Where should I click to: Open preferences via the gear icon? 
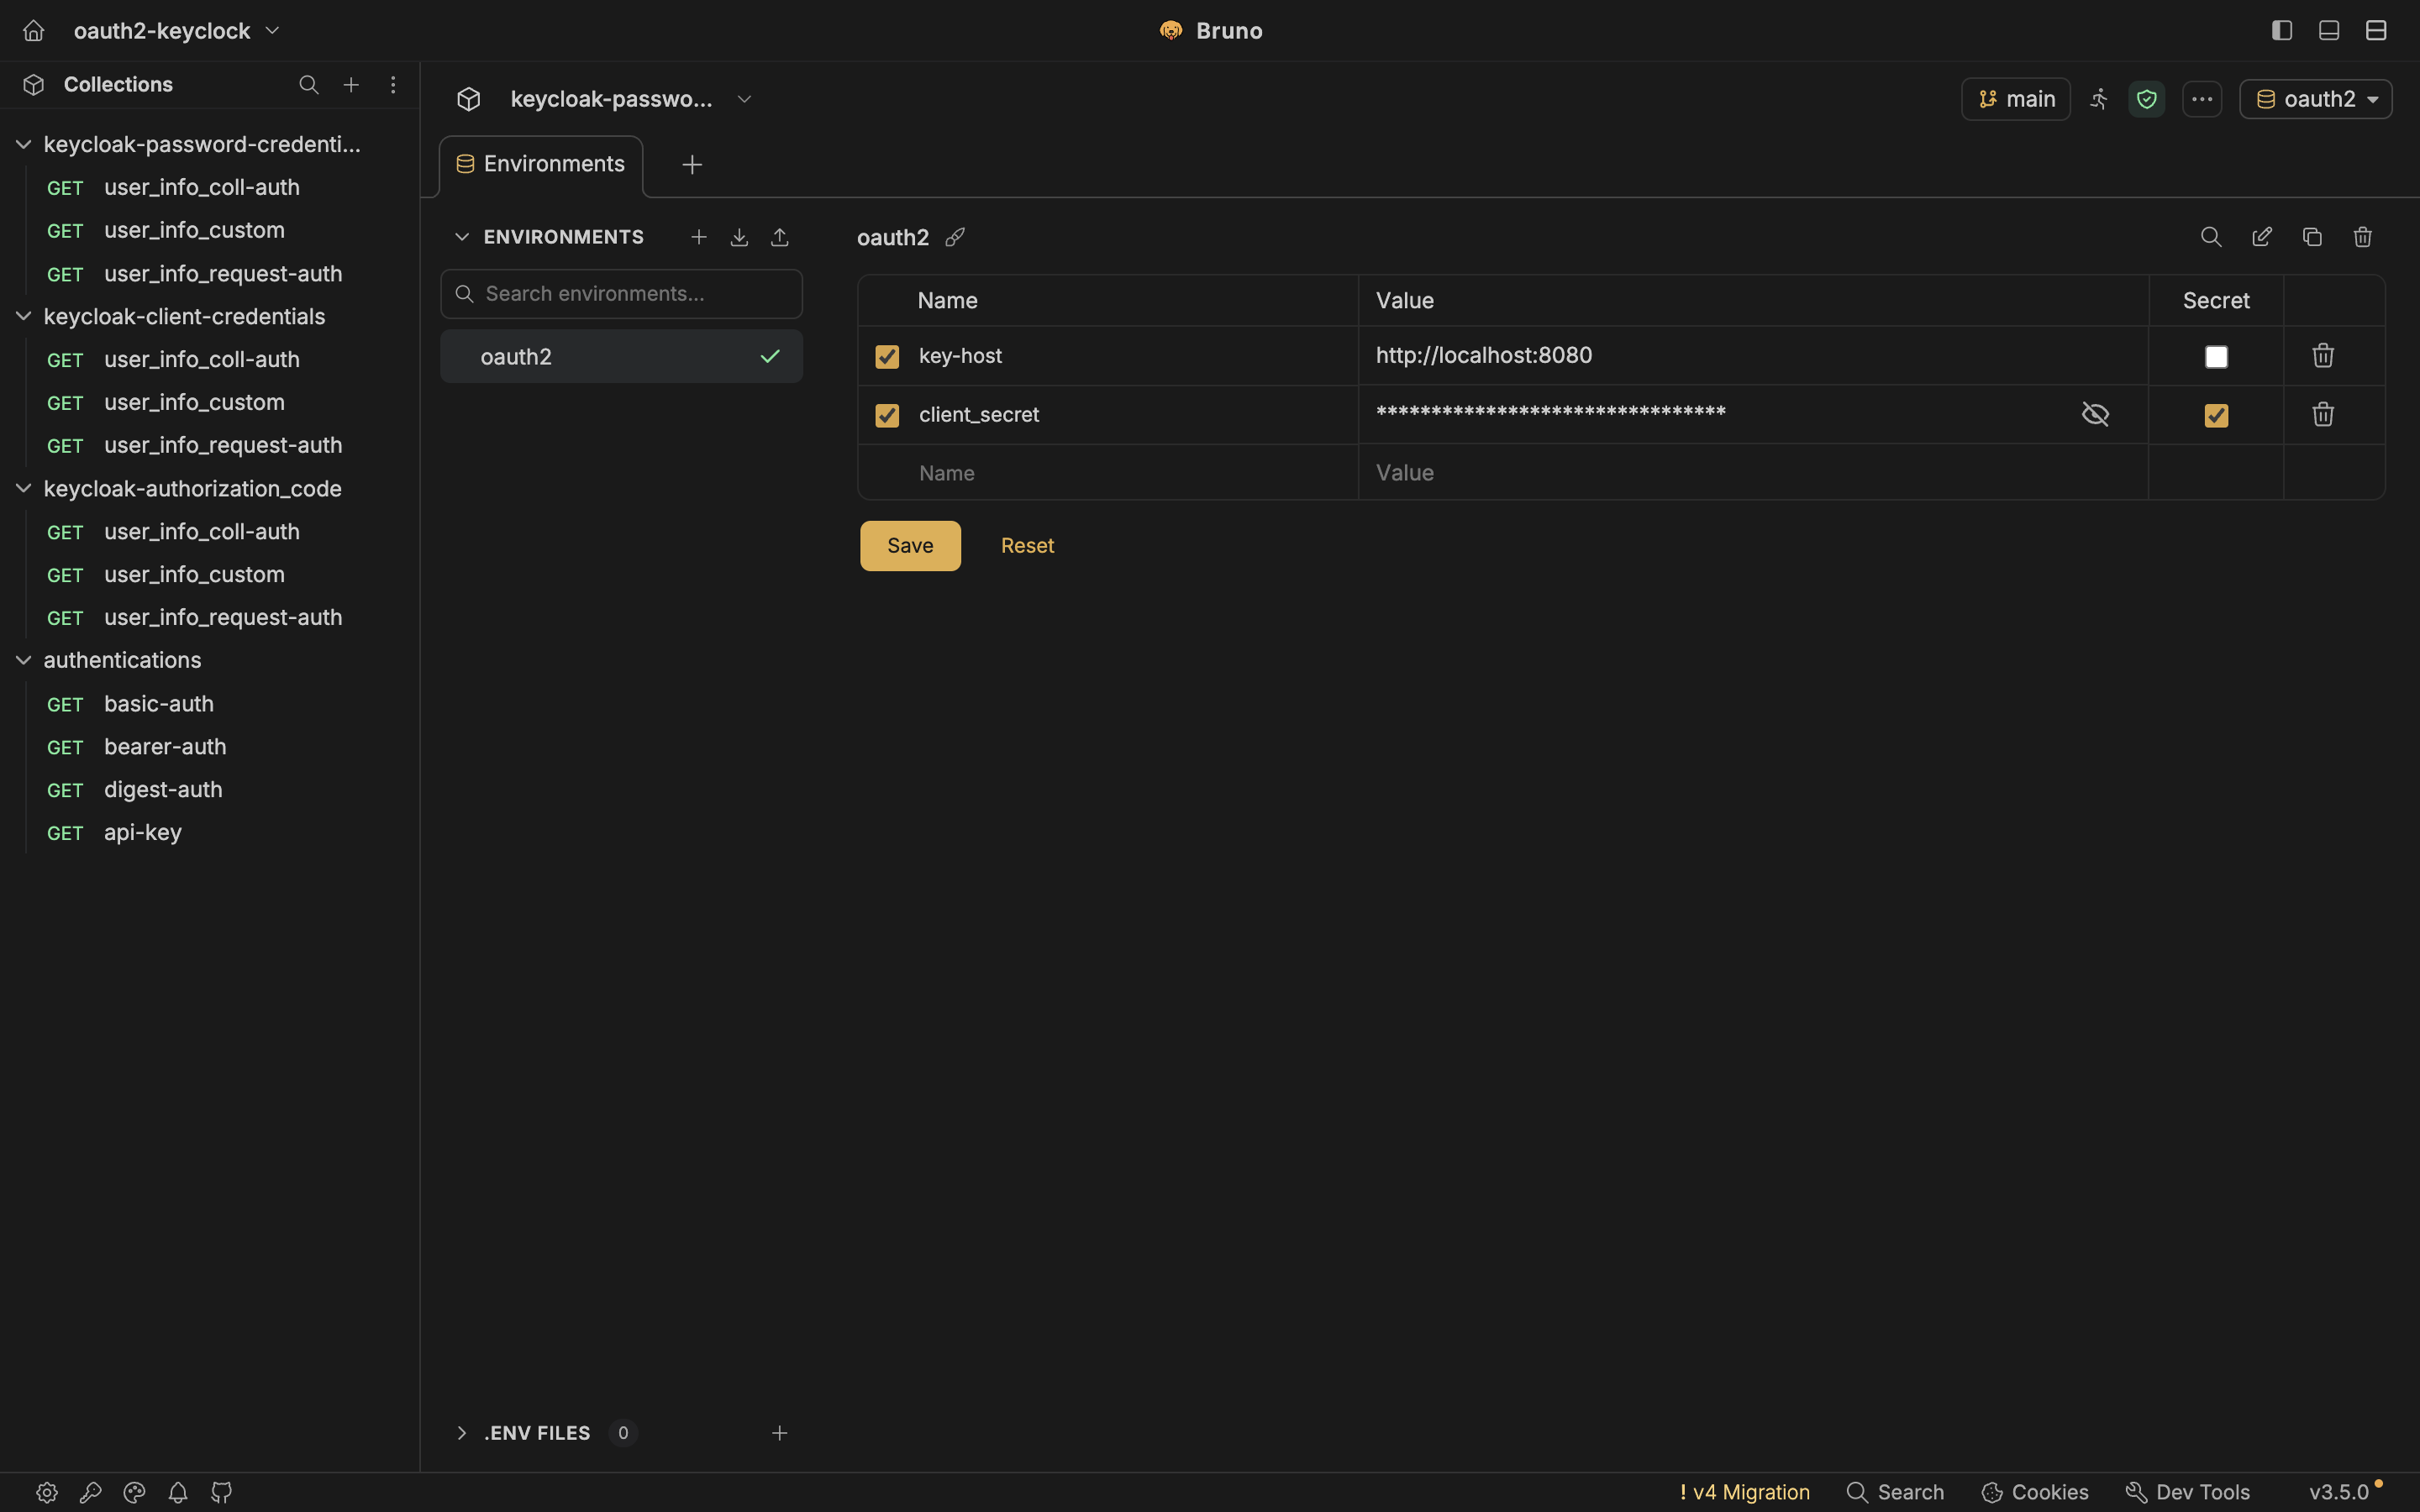point(47,1493)
